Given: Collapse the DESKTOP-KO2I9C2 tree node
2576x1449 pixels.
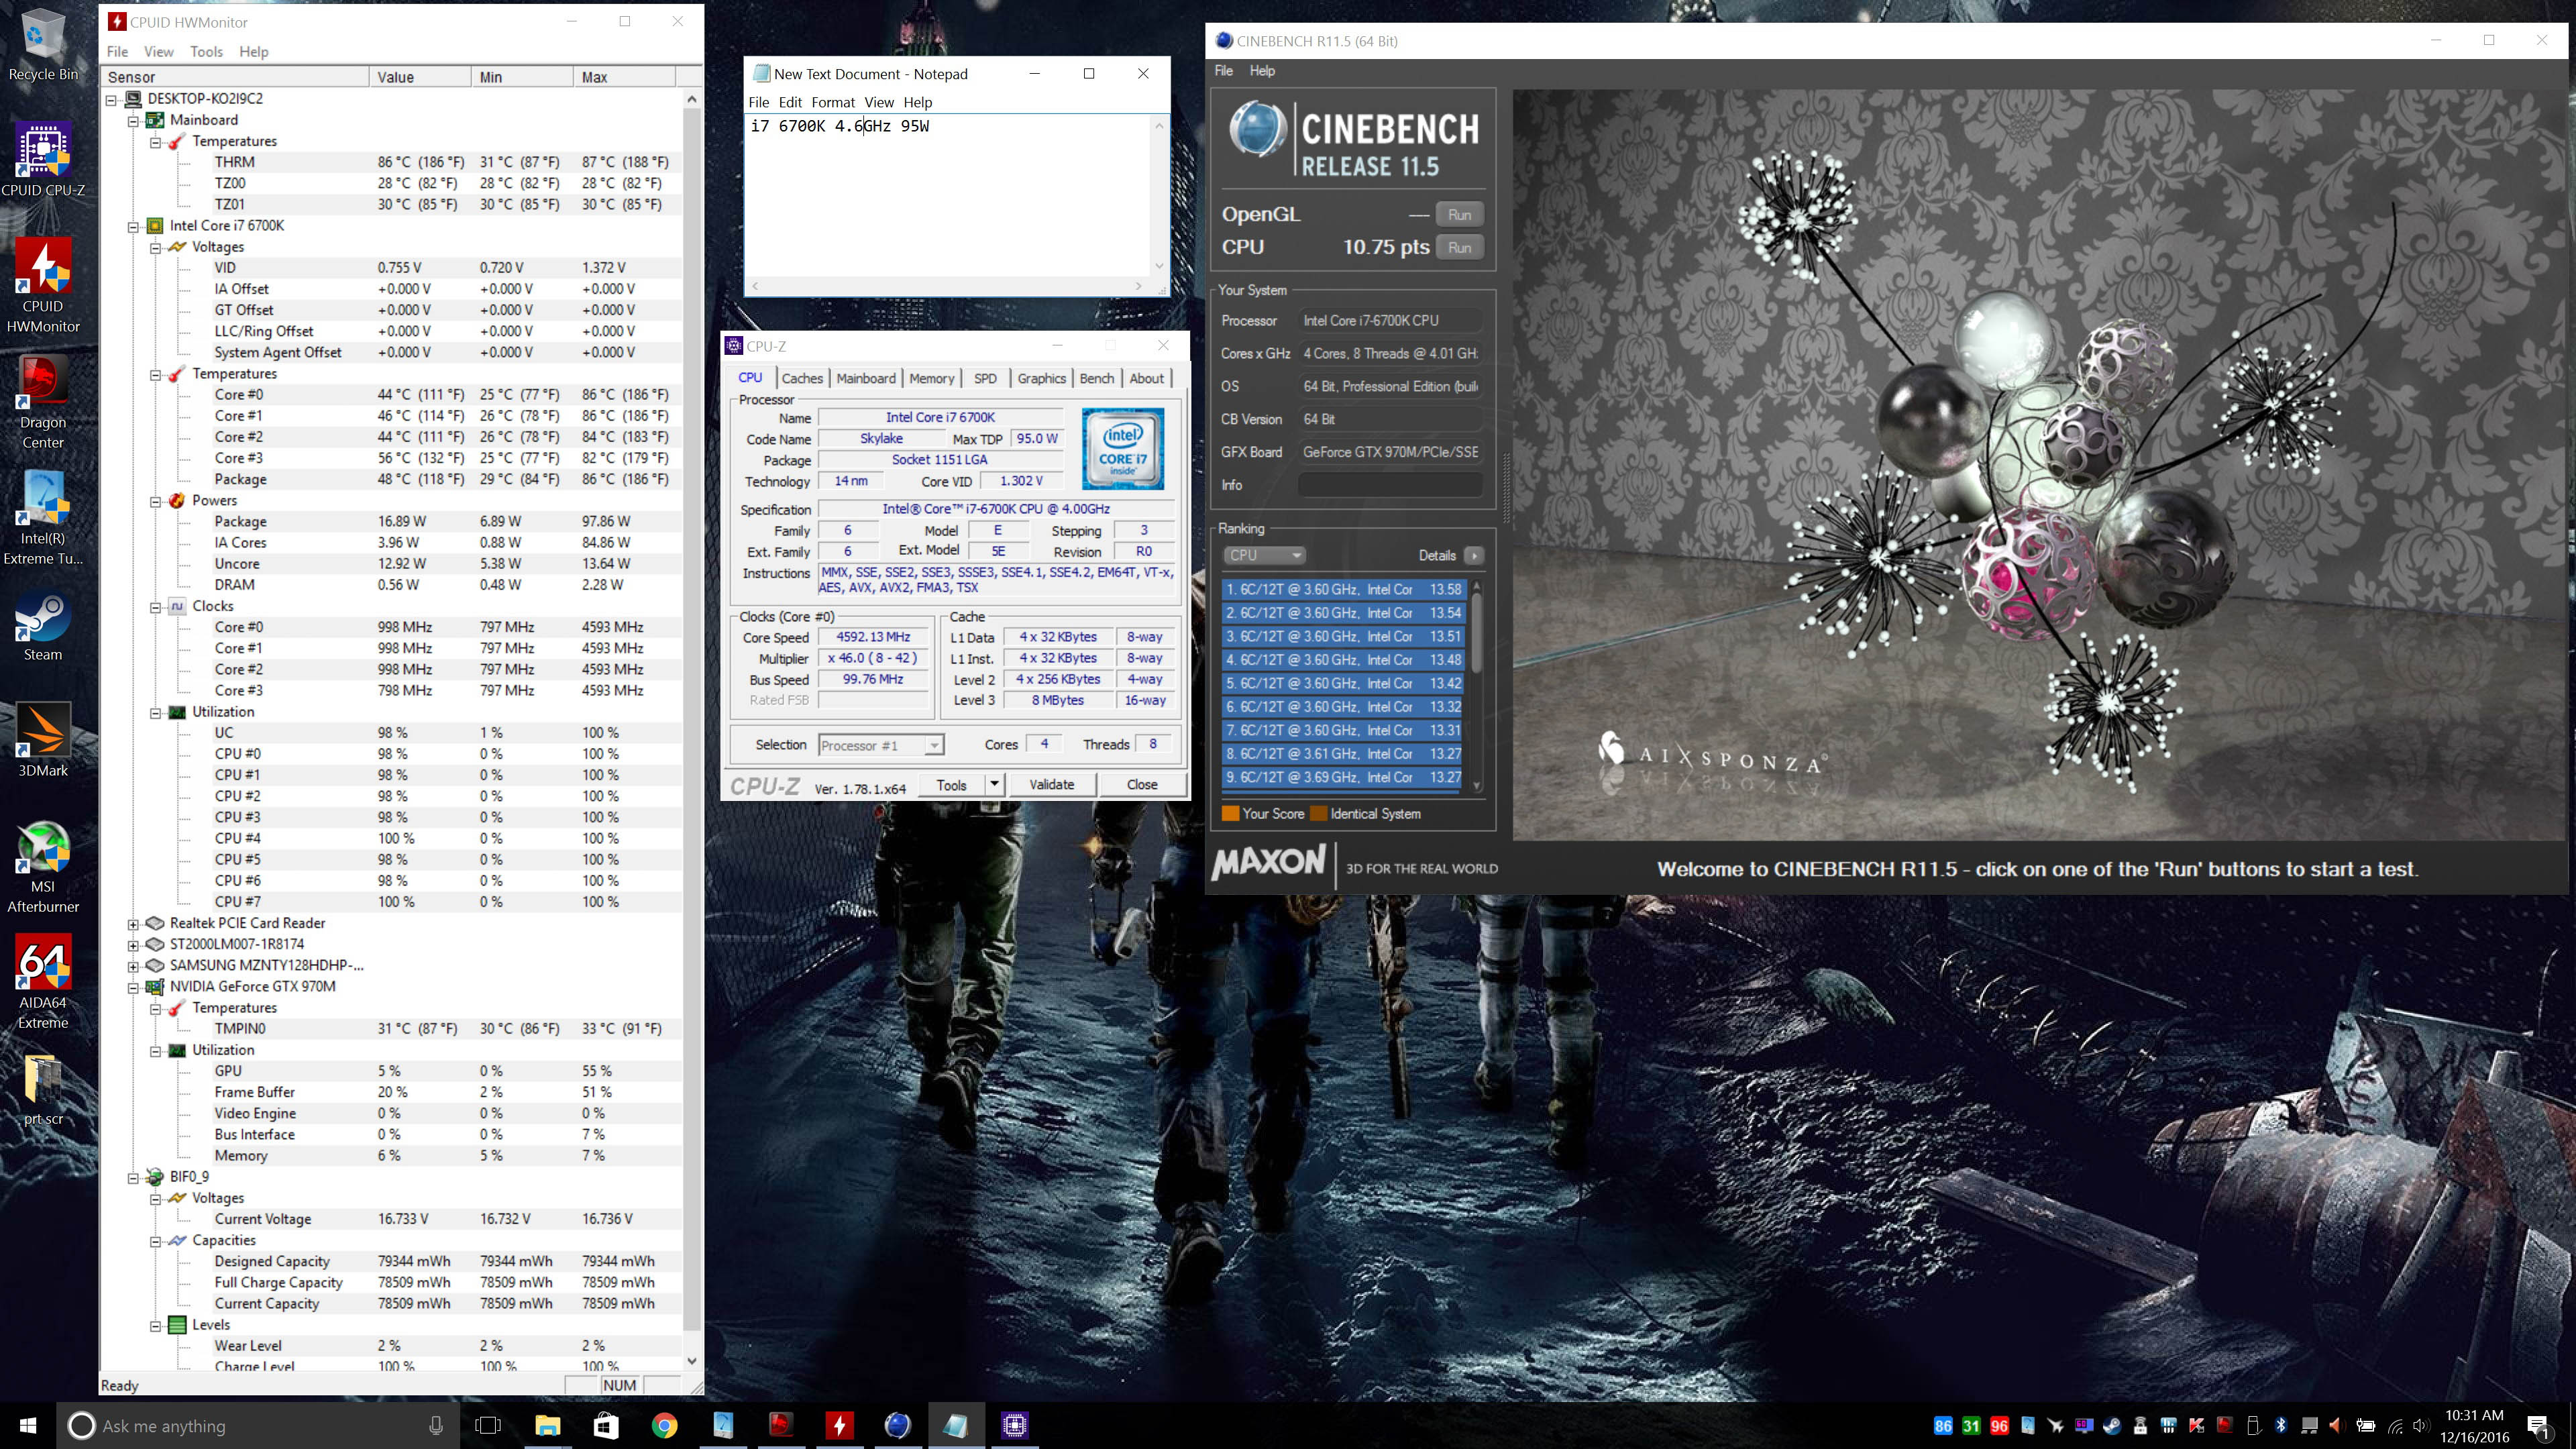Looking at the screenshot, I should coord(112,99).
